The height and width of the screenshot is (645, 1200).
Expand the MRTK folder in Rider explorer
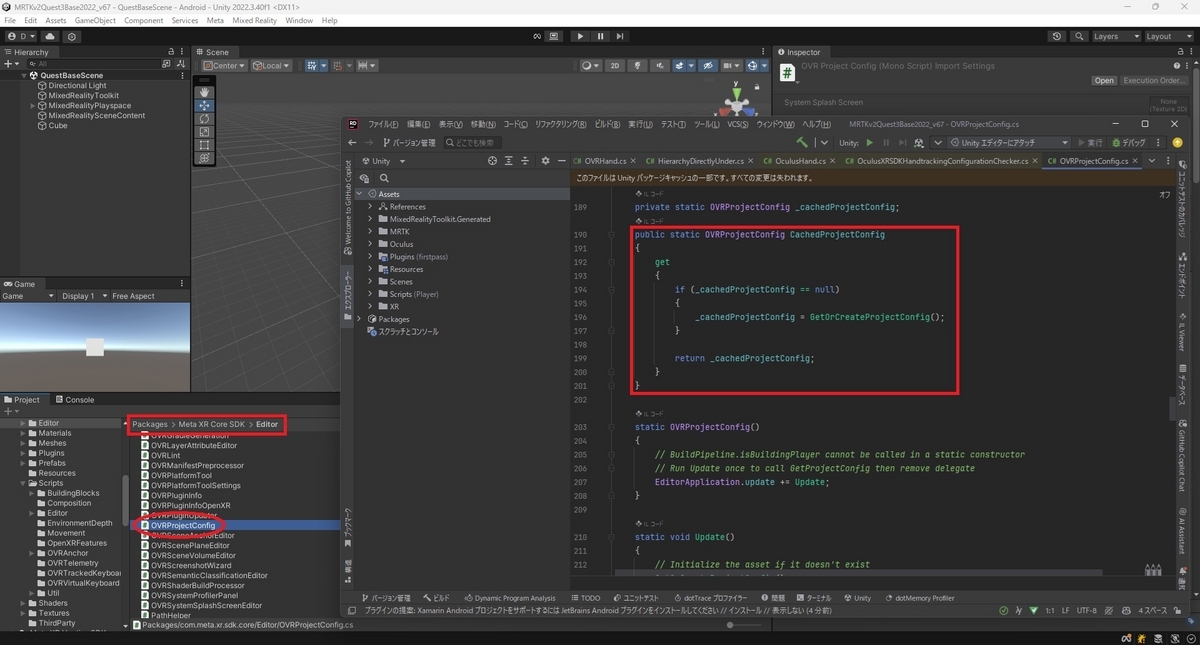pos(371,231)
